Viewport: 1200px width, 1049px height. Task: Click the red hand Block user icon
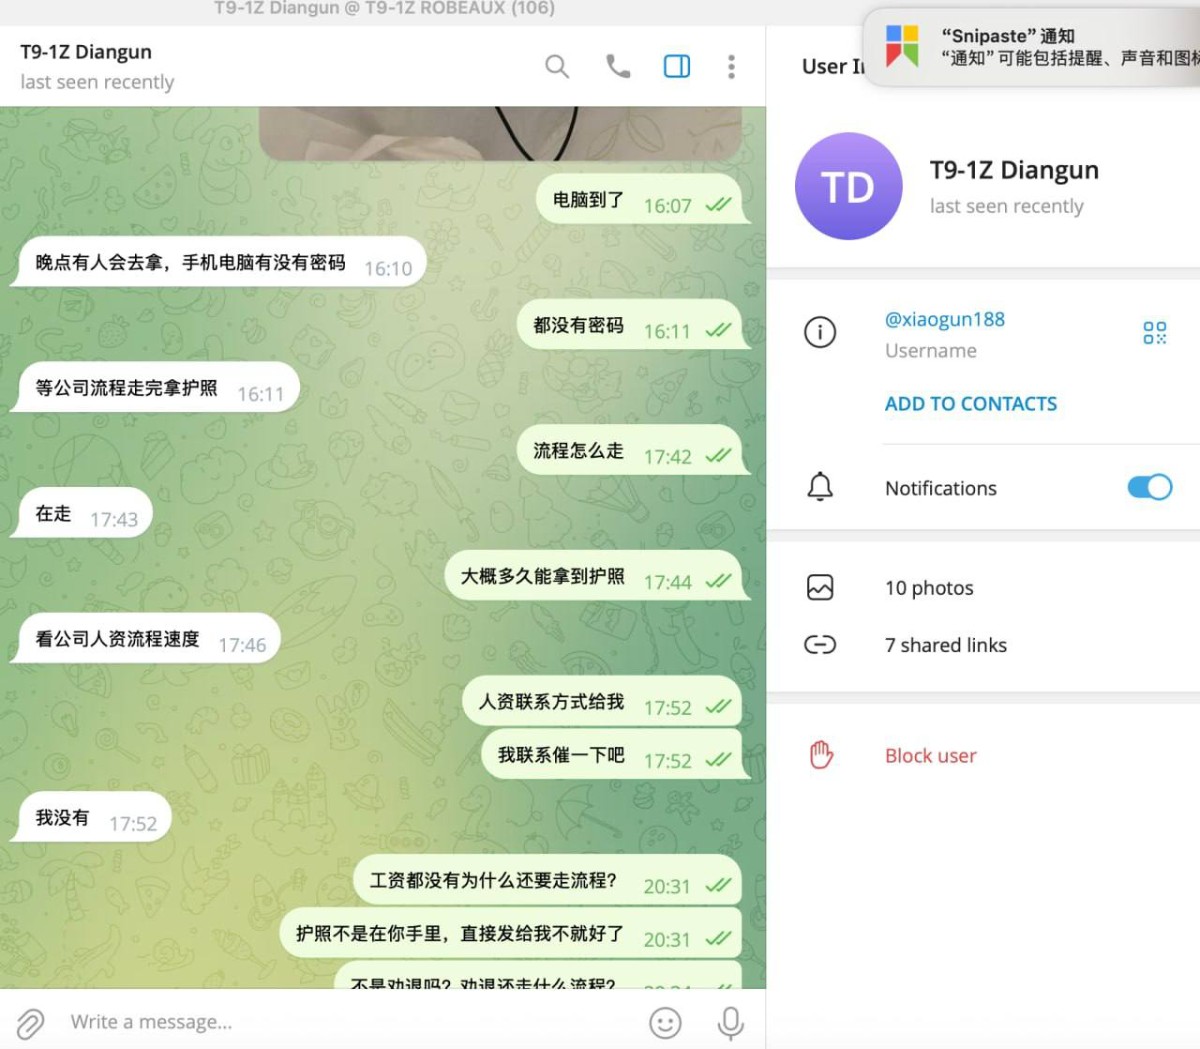tap(821, 755)
